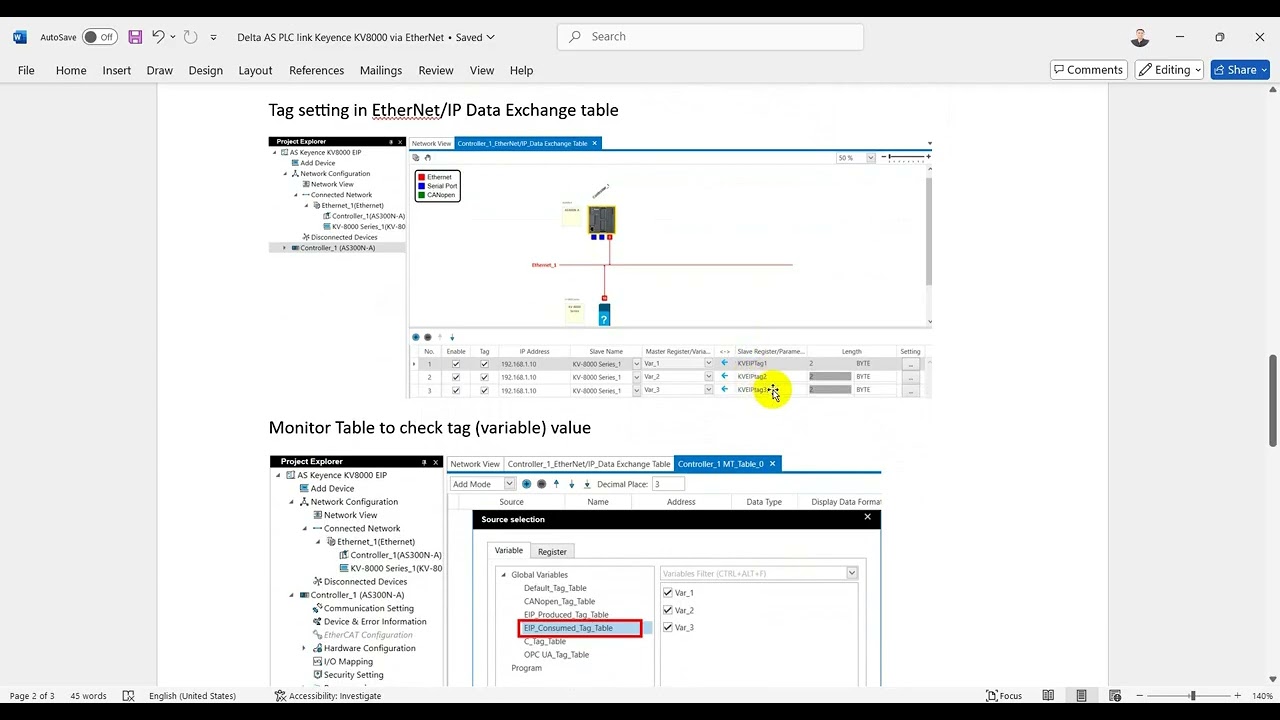Screen dimensions: 1280x720
Task: Open Var_1 master register dropdown
Action: [x=709, y=364]
